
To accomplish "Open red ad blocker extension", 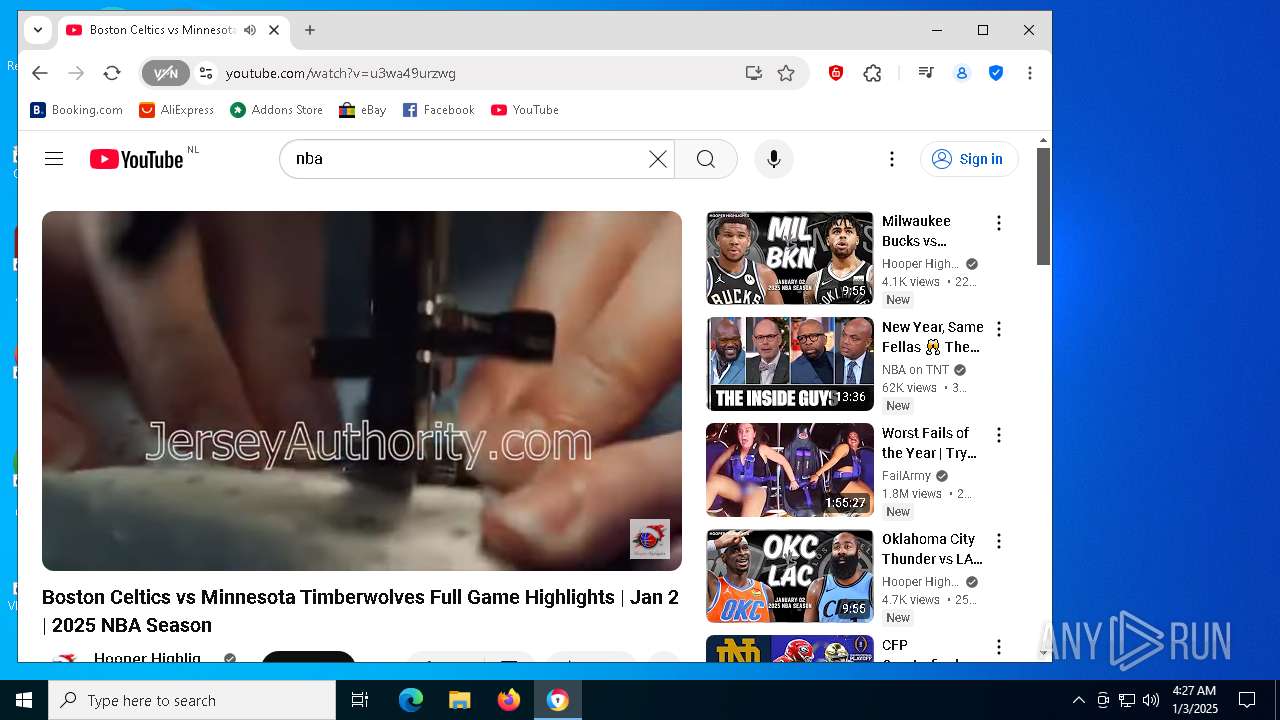I will [x=836, y=73].
